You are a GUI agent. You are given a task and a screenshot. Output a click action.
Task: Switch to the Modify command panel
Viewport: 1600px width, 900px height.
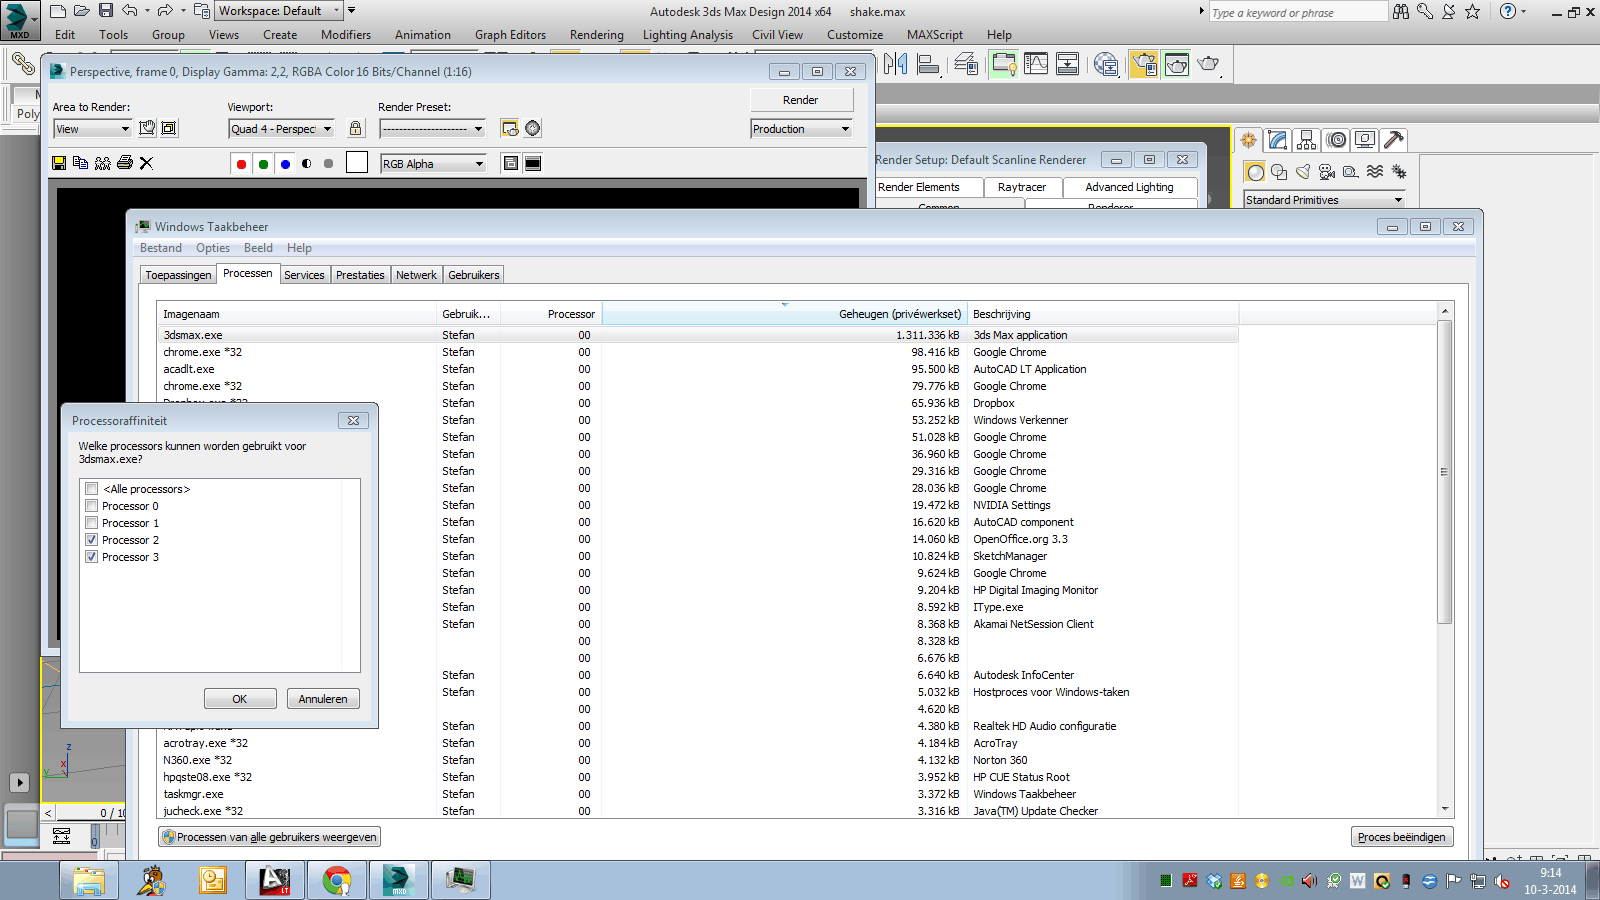click(1277, 140)
